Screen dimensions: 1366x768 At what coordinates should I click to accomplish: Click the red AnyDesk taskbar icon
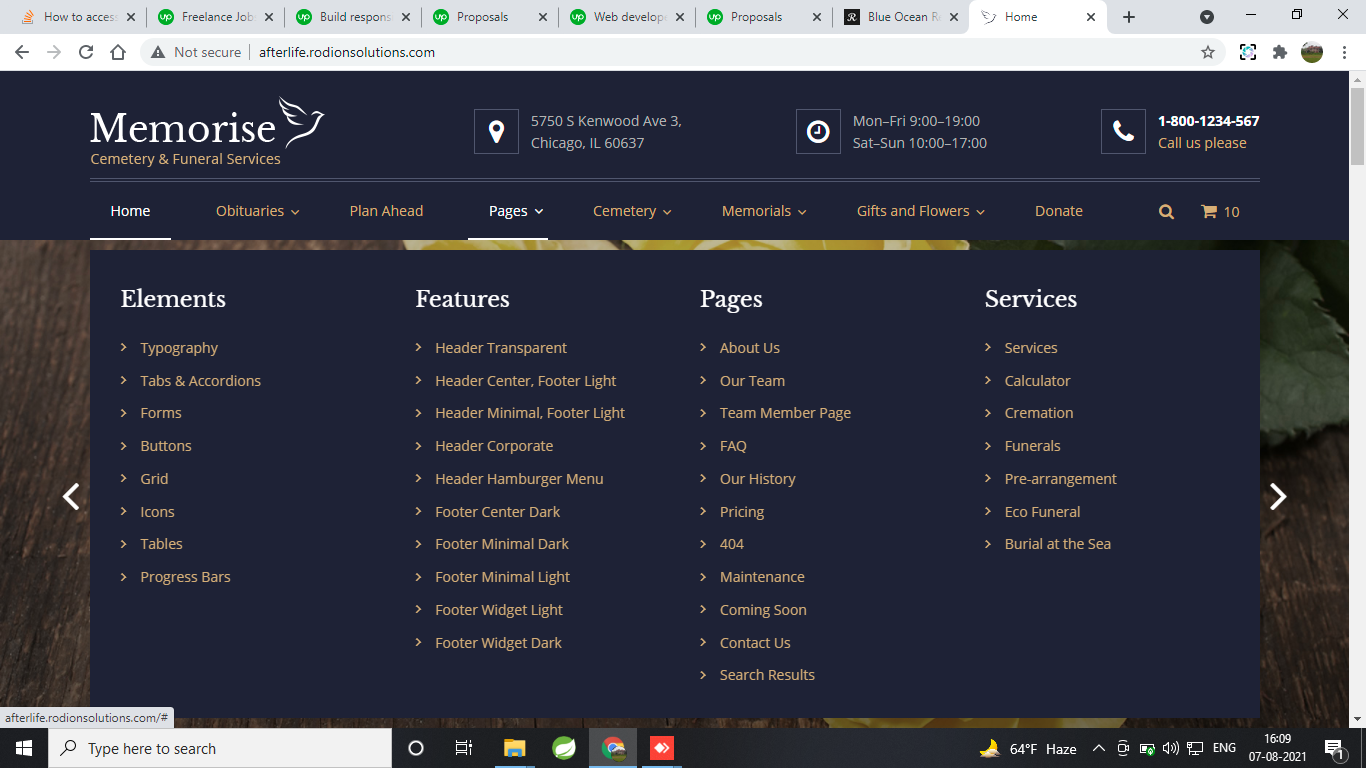point(661,748)
